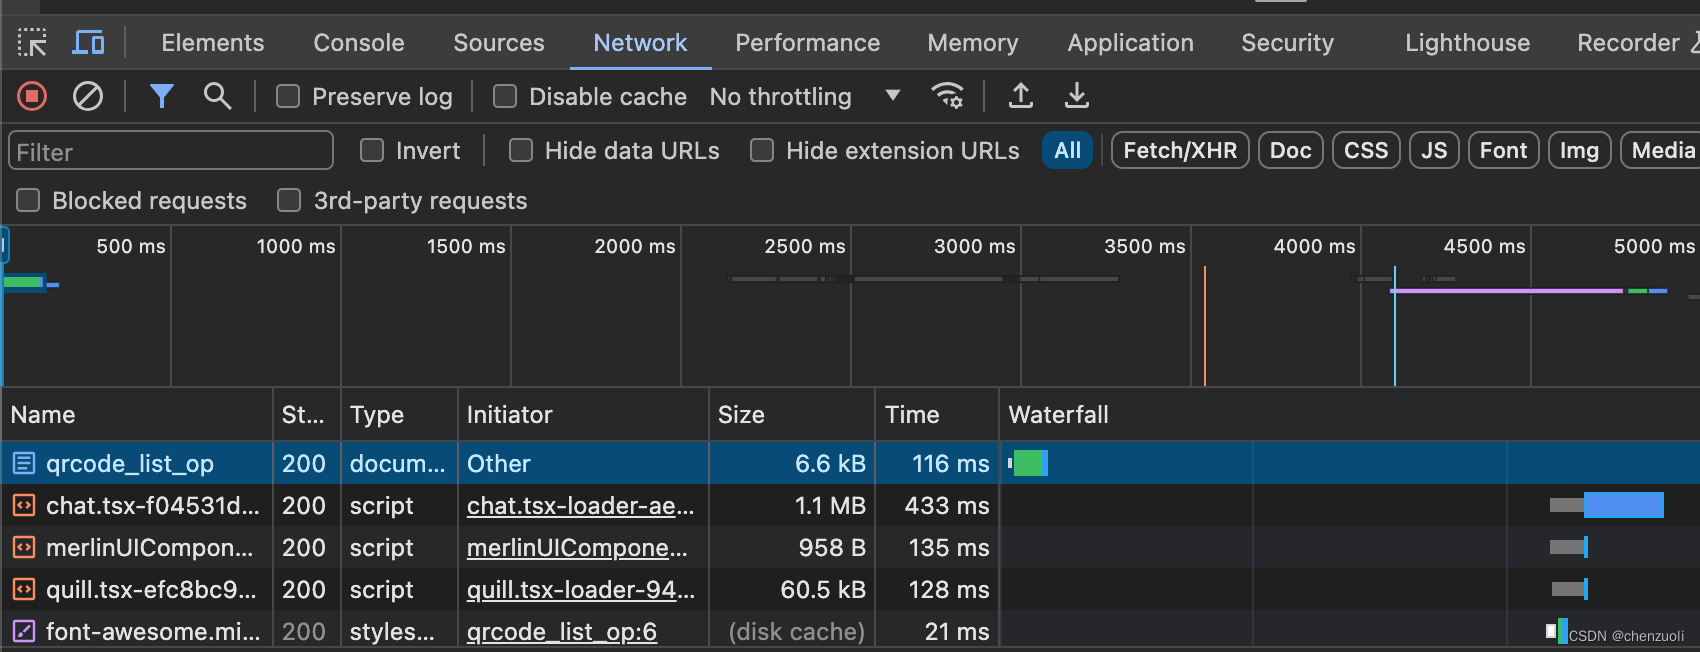Open the chat.tsx-loader initiator link
This screenshot has height=652, width=1700.
click(x=580, y=506)
